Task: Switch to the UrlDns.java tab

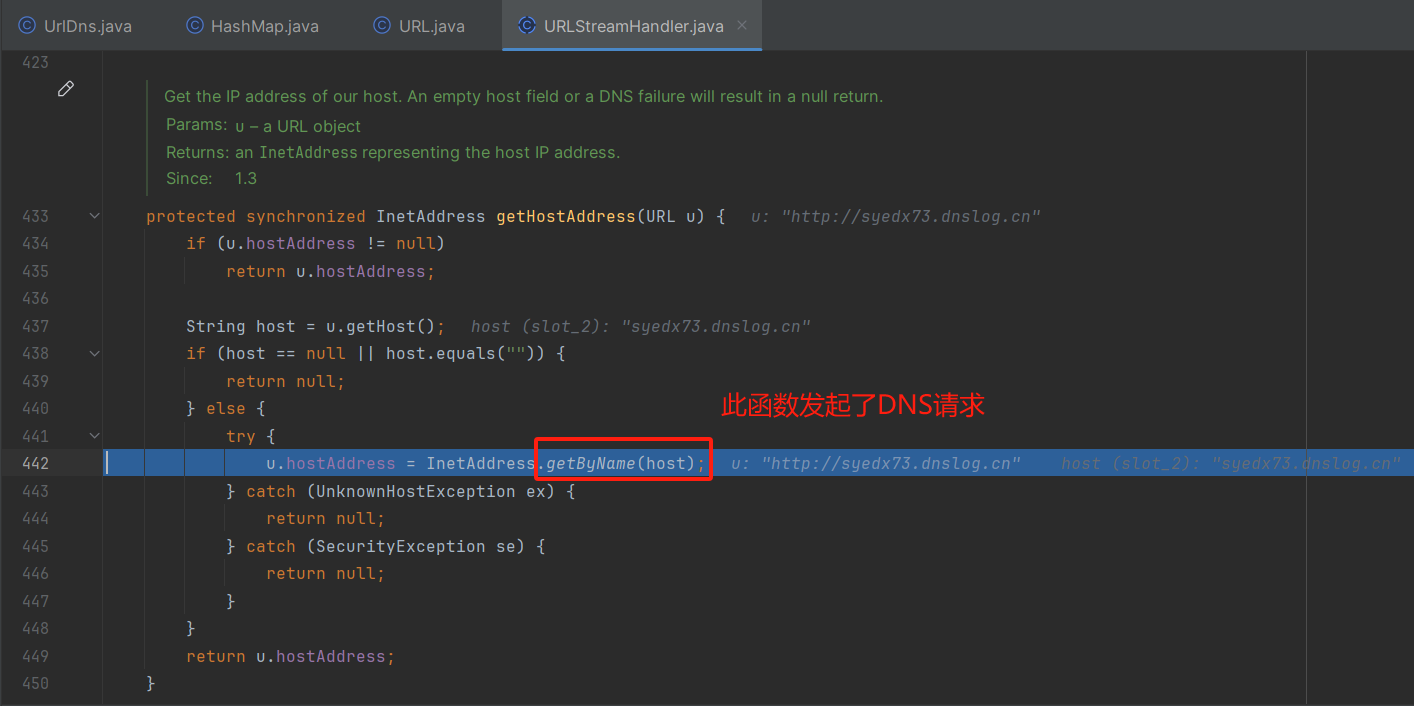Action: [x=76, y=26]
